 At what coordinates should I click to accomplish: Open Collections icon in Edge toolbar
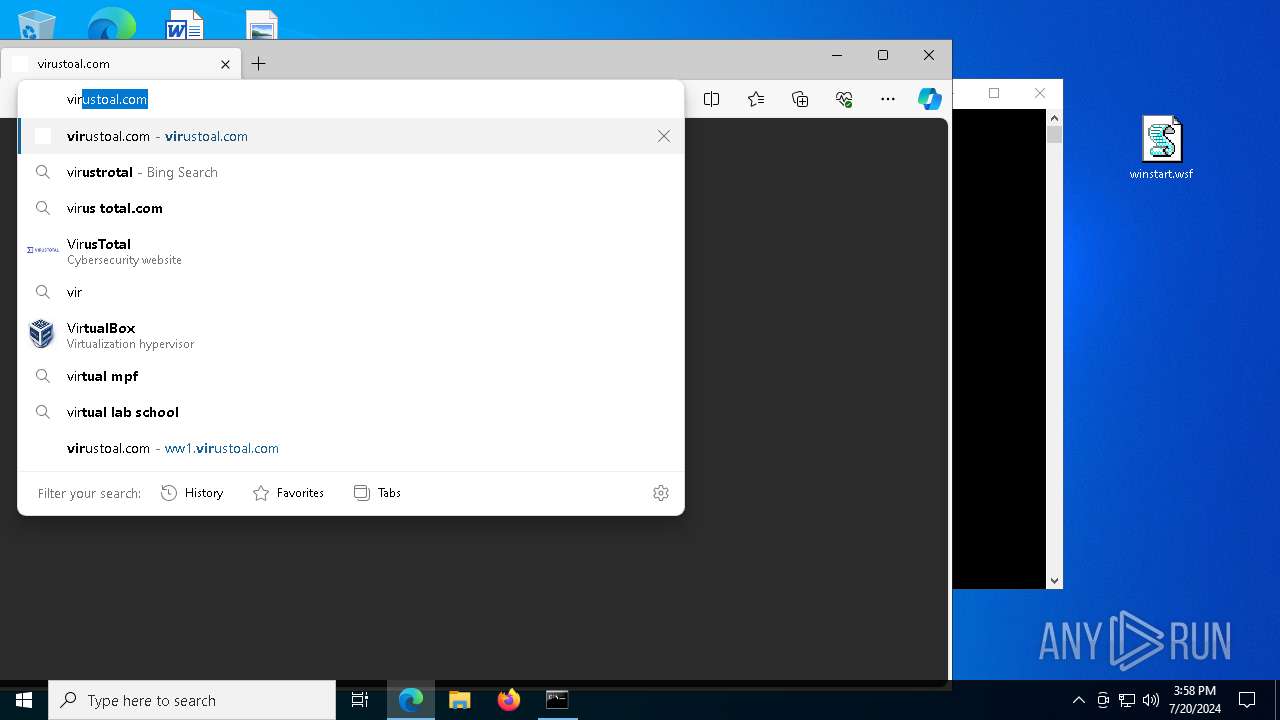[800, 99]
